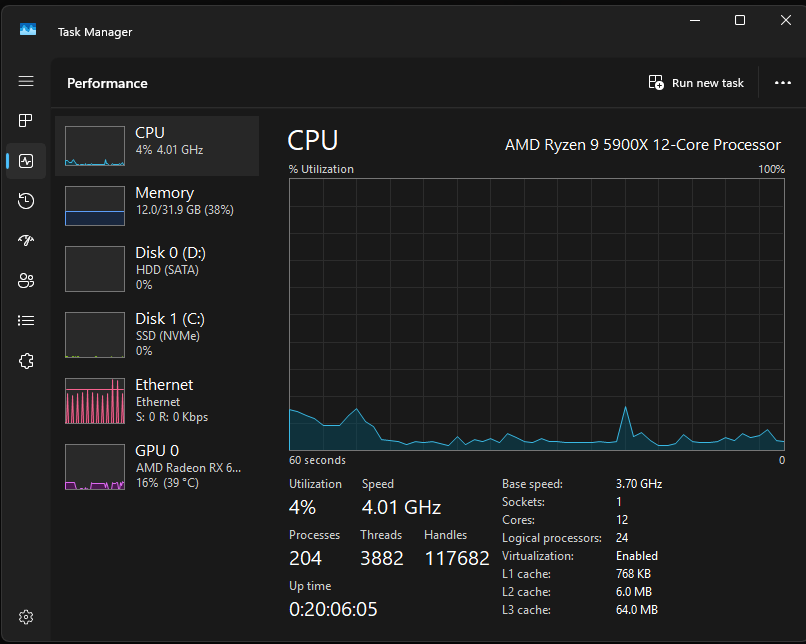Click the Virtualization Enabled value

tap(637, 556)
